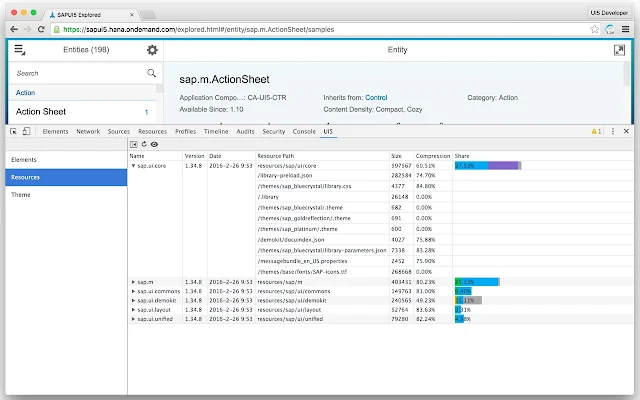Viewport: 640px width, 400px height.
Task: Activate the DevTools inspect element icon
Action: coord(13,131)
